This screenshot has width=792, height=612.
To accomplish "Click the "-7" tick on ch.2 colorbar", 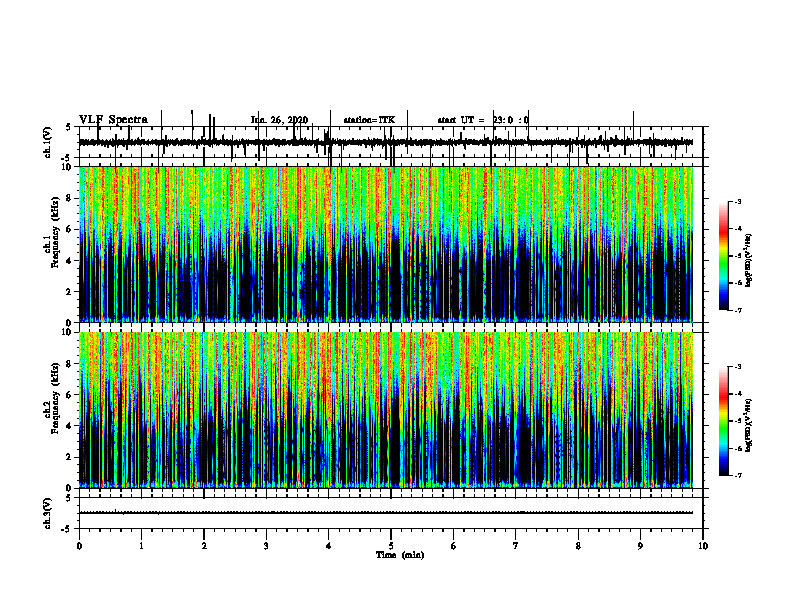I will click(x=737, y=475).
